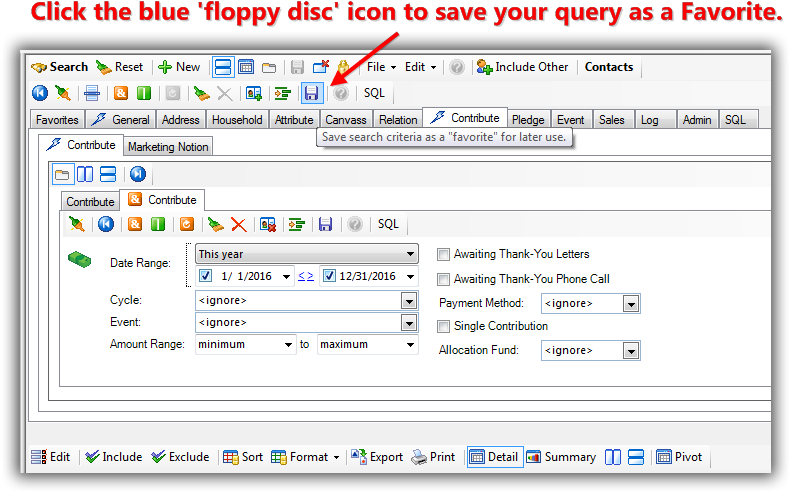790x492 pixels.
Task: Switch to the Address tab
Action: [x=180, y=120]
